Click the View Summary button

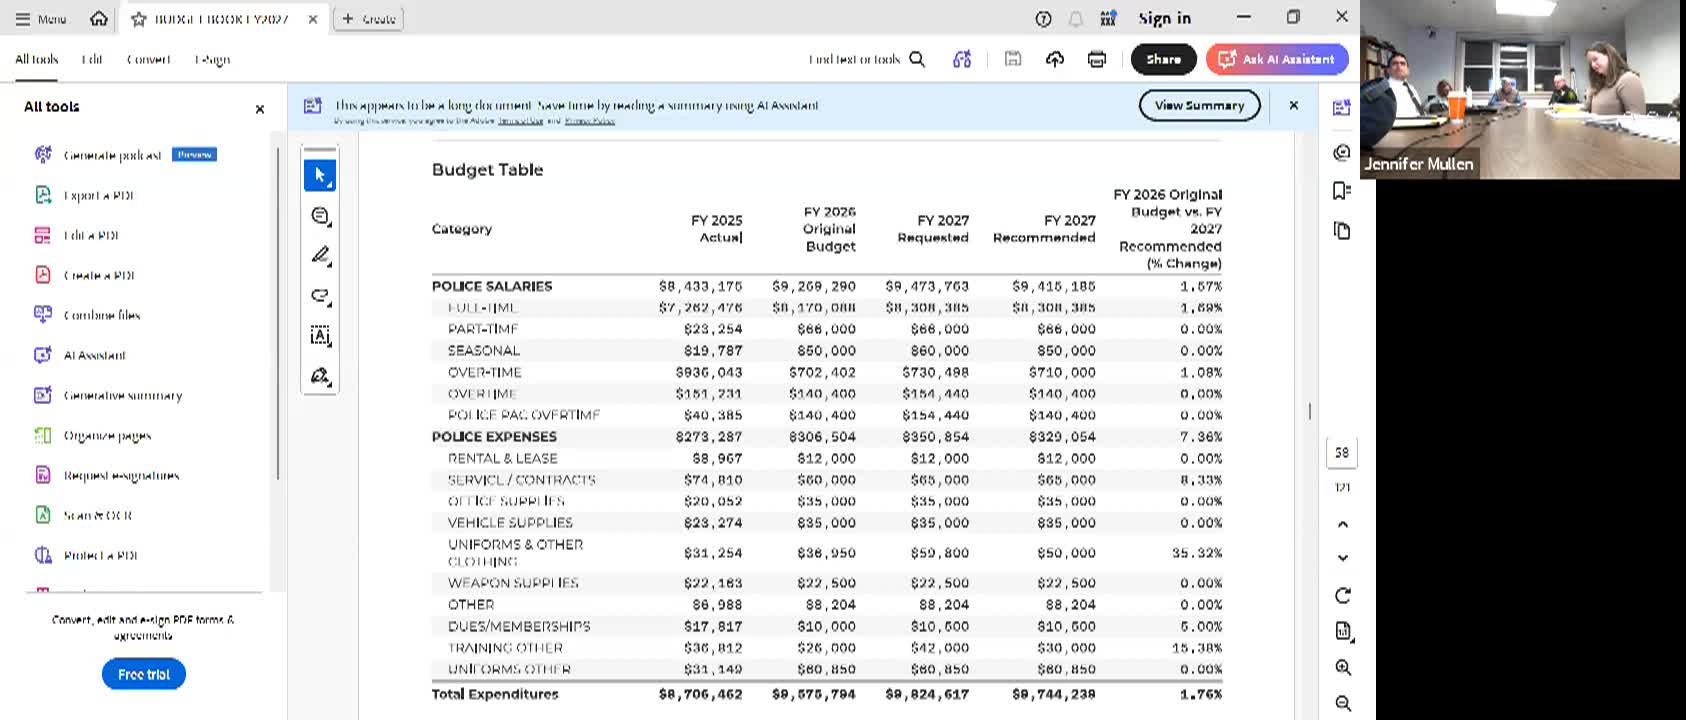click(1199, 105)
